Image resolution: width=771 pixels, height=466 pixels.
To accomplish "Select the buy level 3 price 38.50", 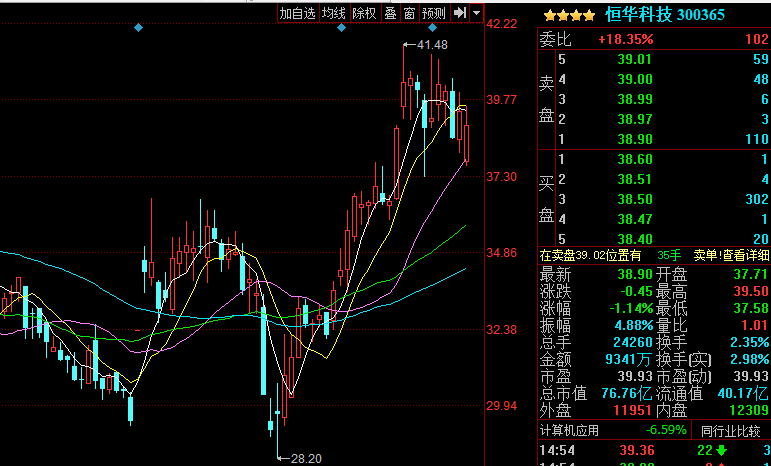I will coord(636,199).
